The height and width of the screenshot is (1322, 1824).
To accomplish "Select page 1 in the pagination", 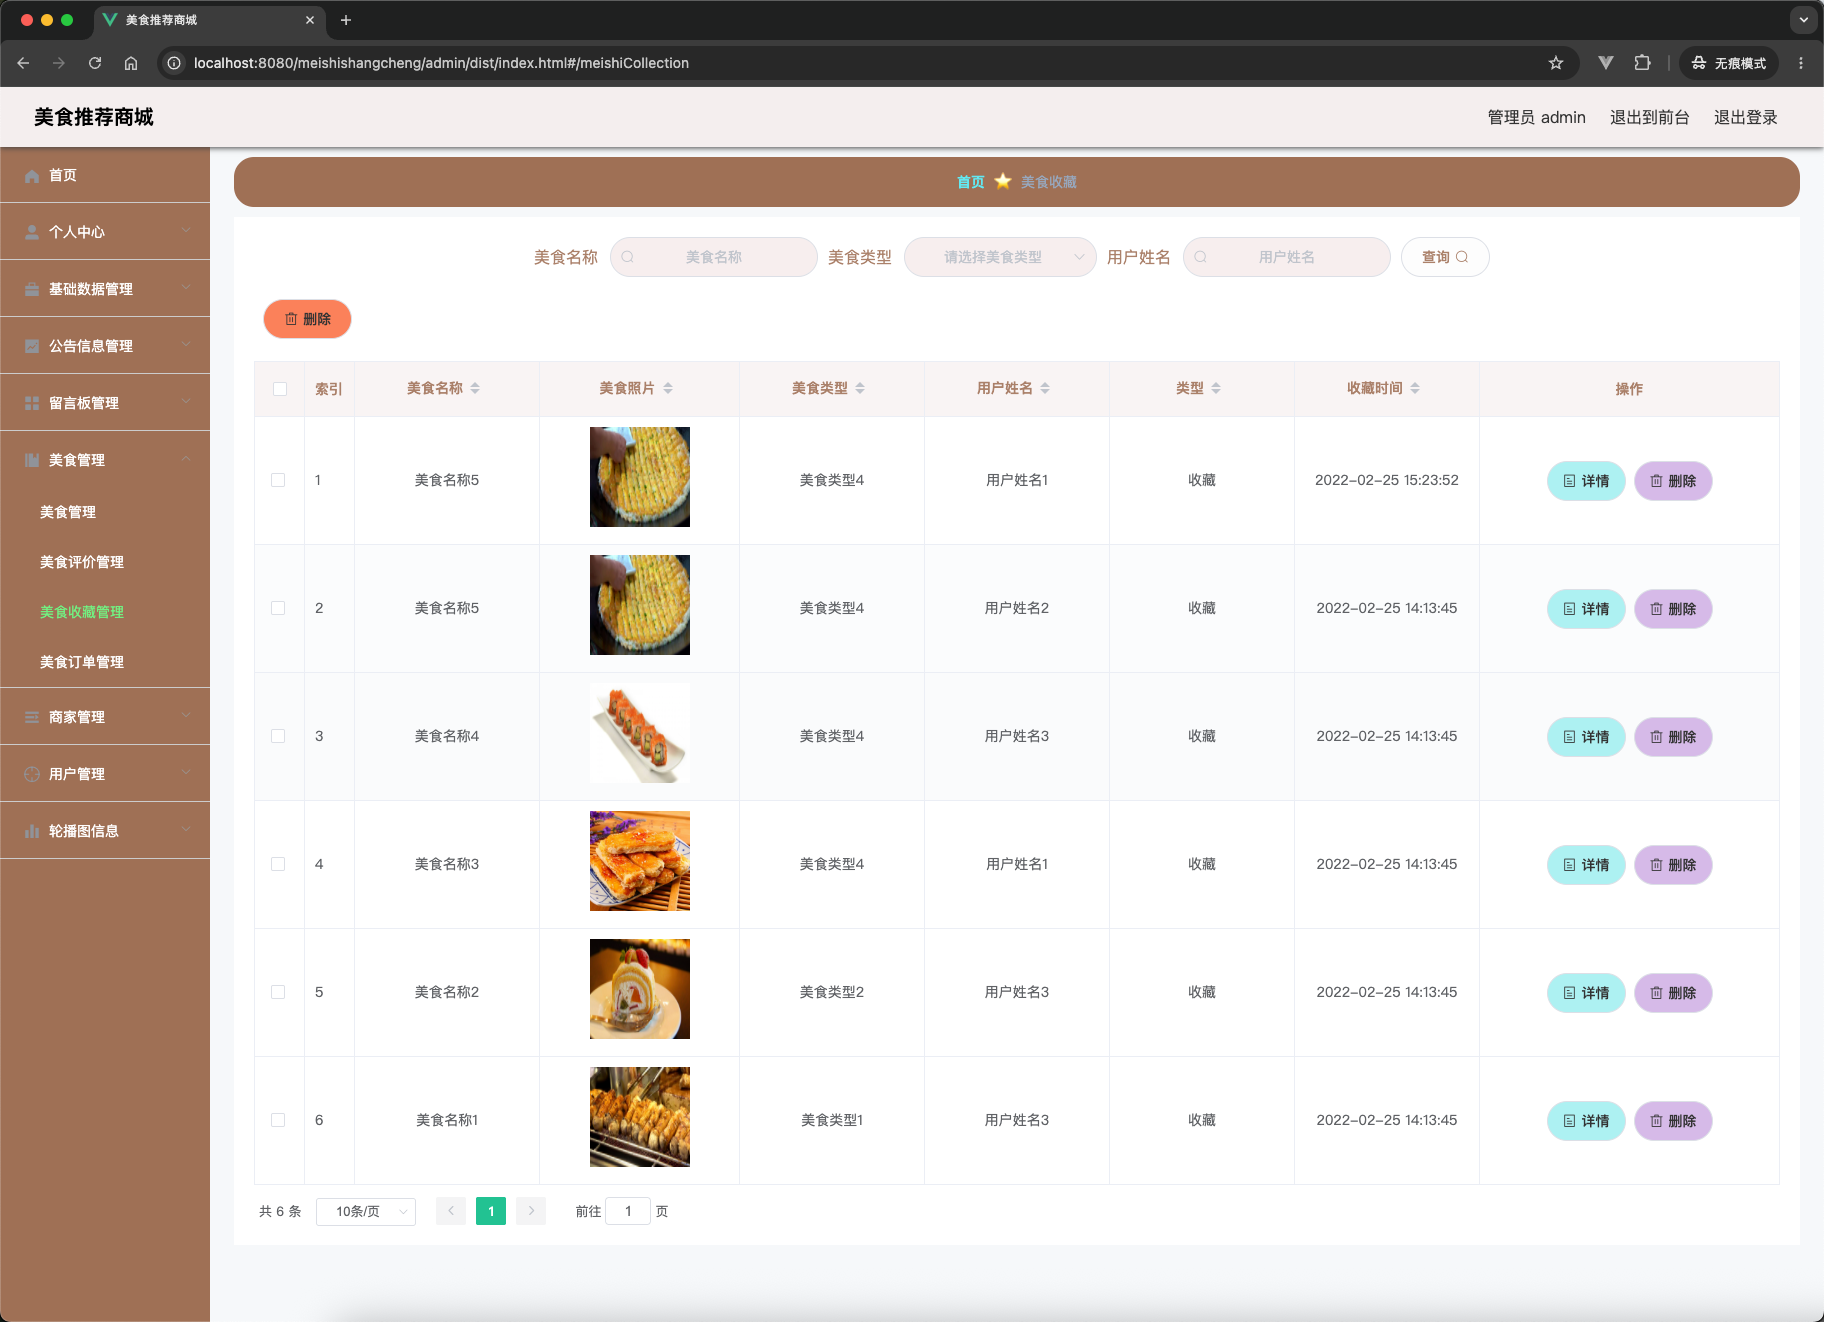I will (x=491, y=1211).
